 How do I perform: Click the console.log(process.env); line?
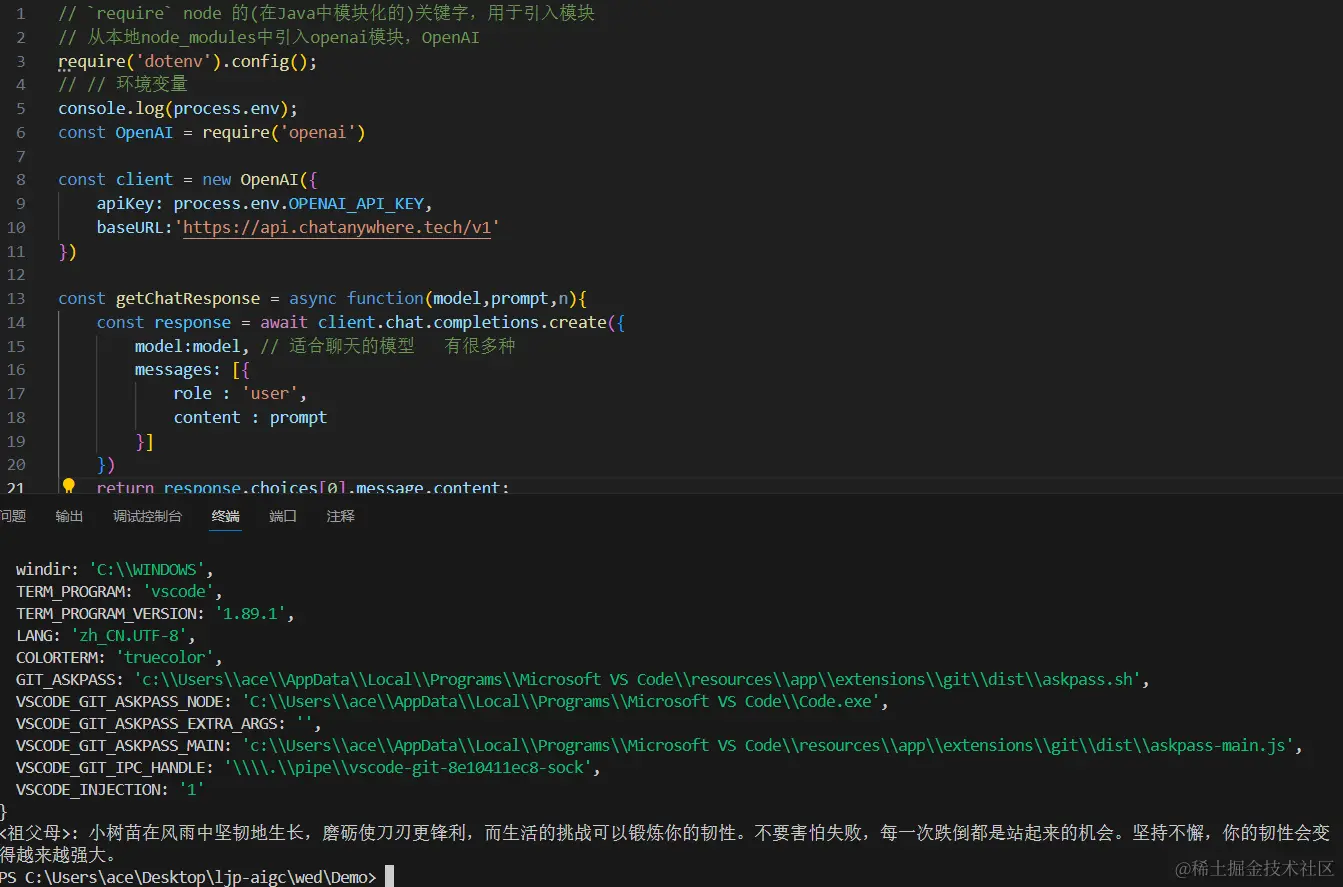pos(178,108)
